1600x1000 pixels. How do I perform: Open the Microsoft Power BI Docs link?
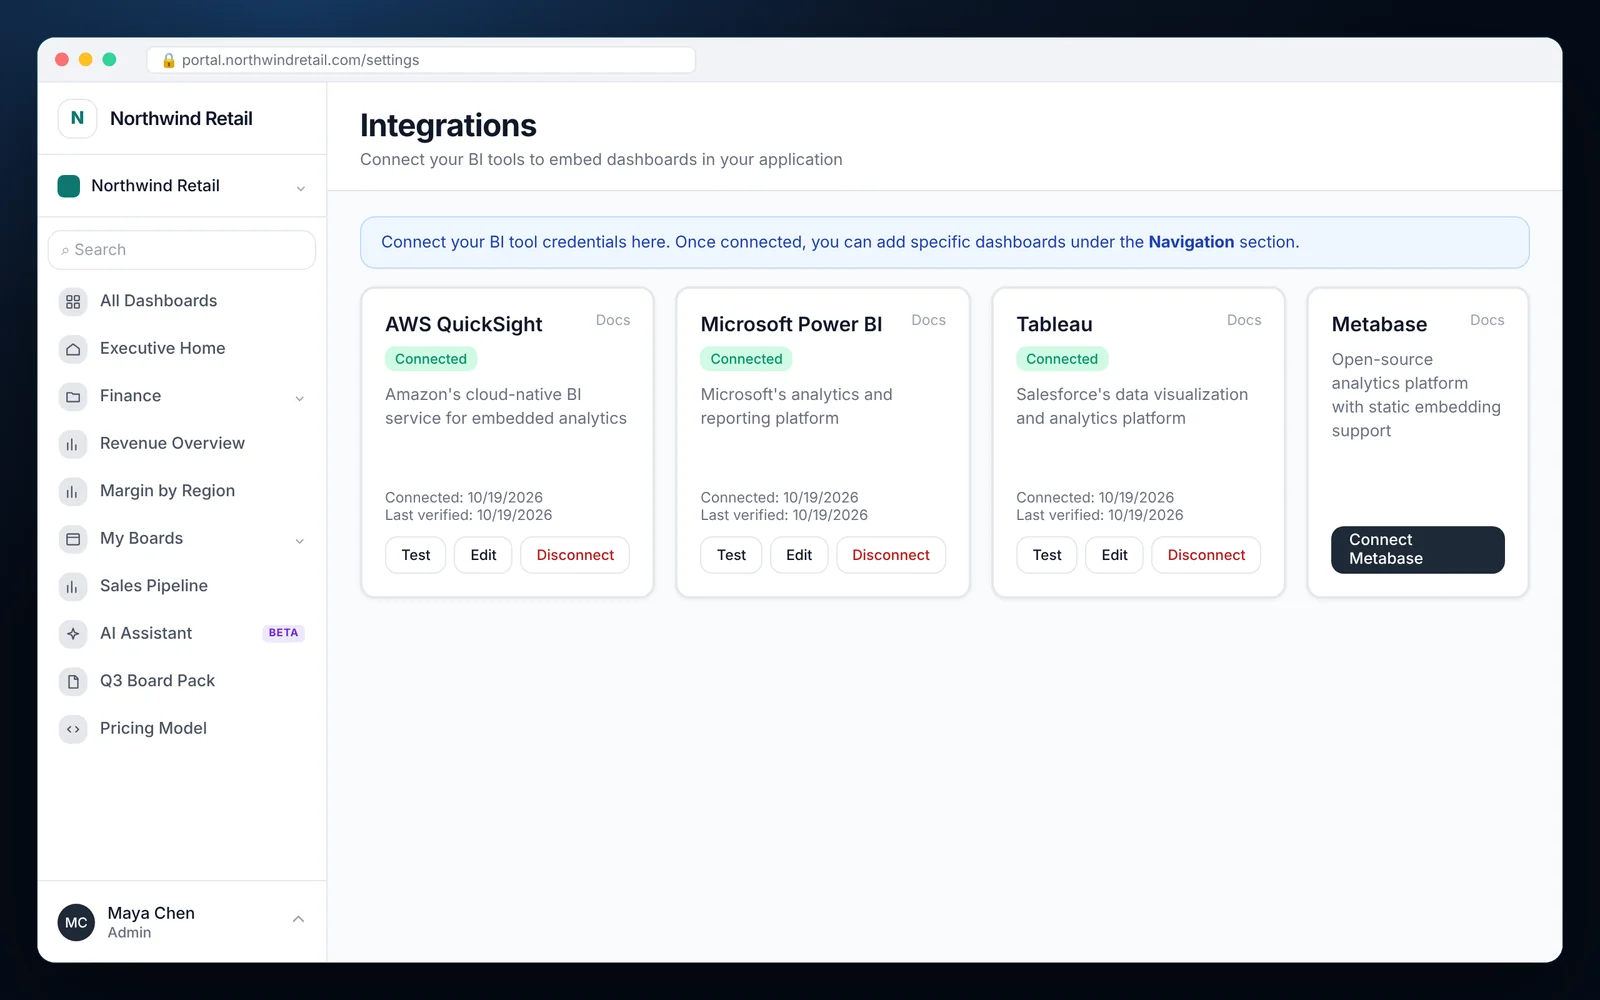click(x=928, y=320)
